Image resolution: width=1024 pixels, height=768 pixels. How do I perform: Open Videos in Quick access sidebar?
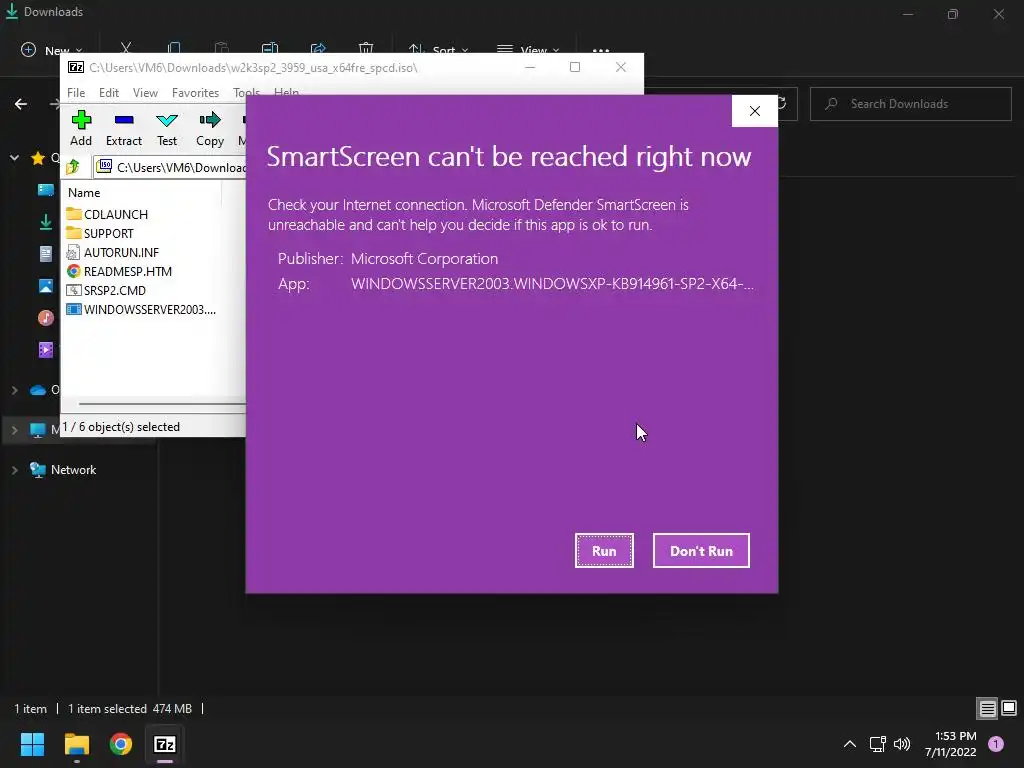pyautogui.click(x=46, y=350)
